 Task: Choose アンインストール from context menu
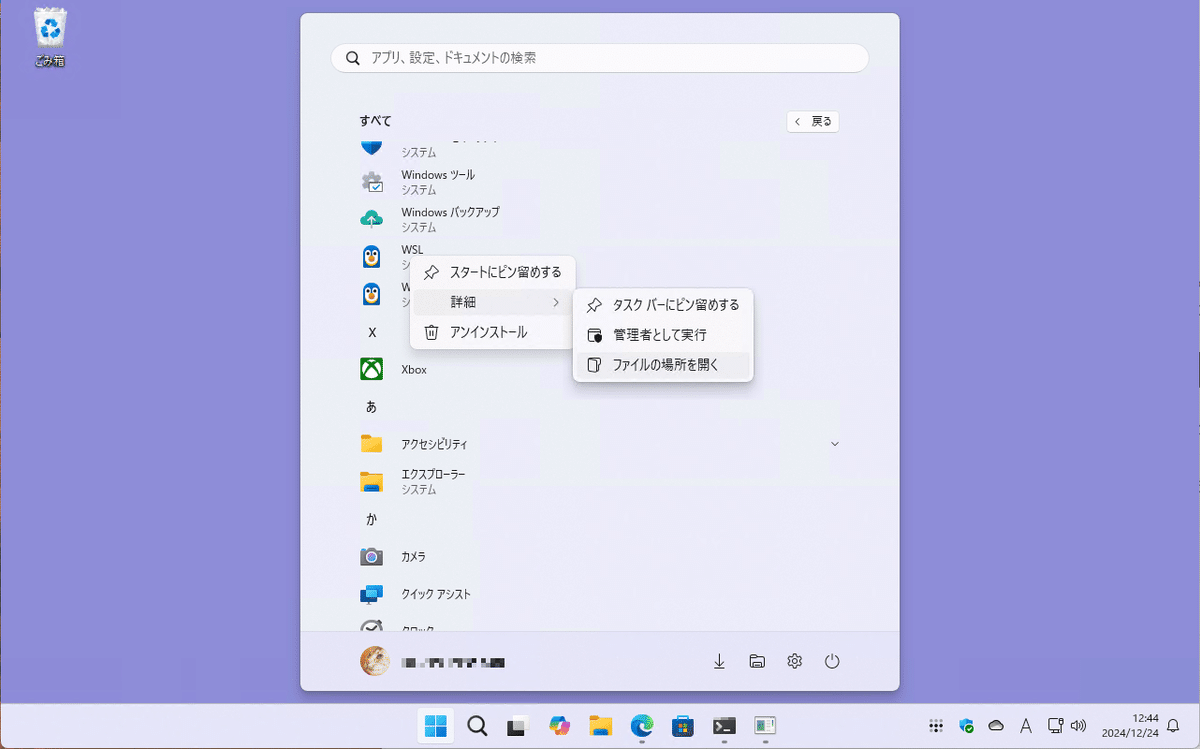pos(493,332)
